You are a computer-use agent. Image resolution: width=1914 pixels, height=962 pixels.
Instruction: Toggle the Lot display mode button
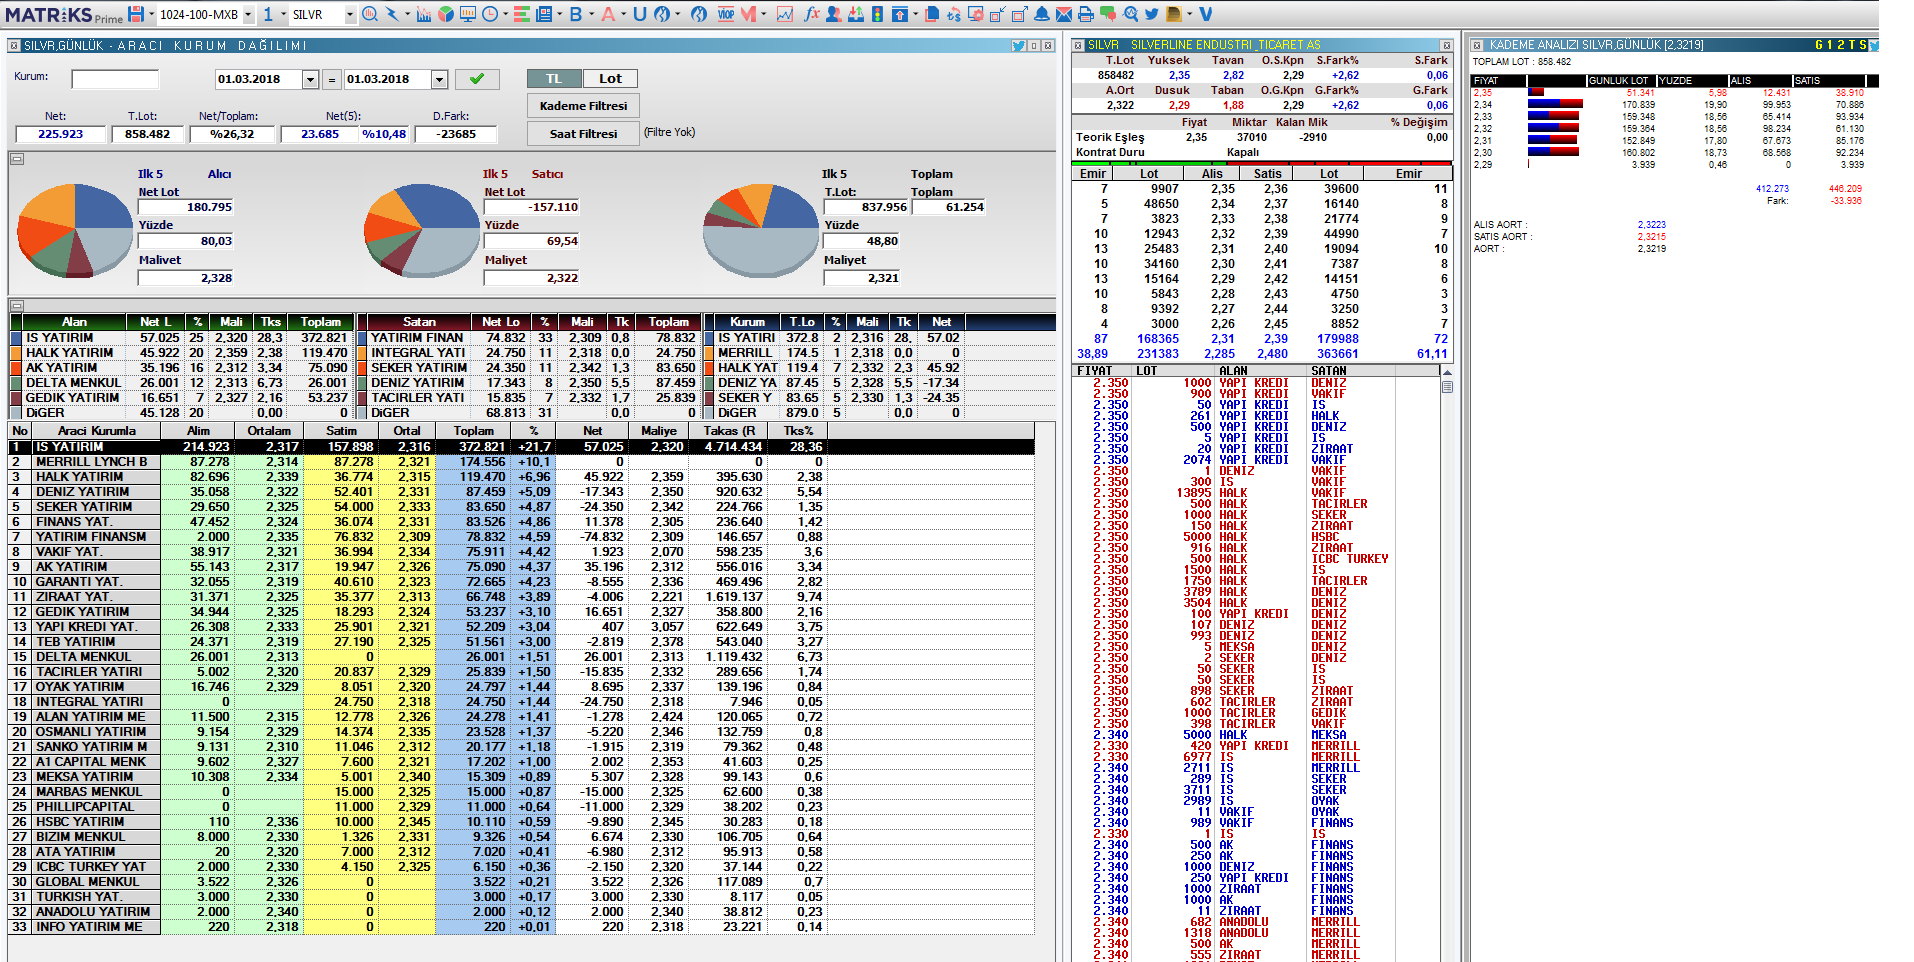(610, 78)
